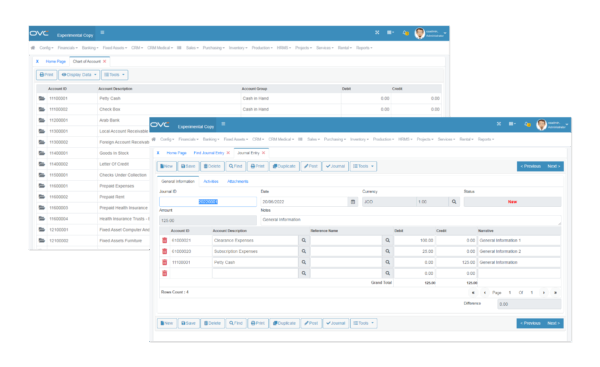The height and width of the screenshot is (367, 600).
Task: Go to last page of journal rows
Action: tap(556, 293)
